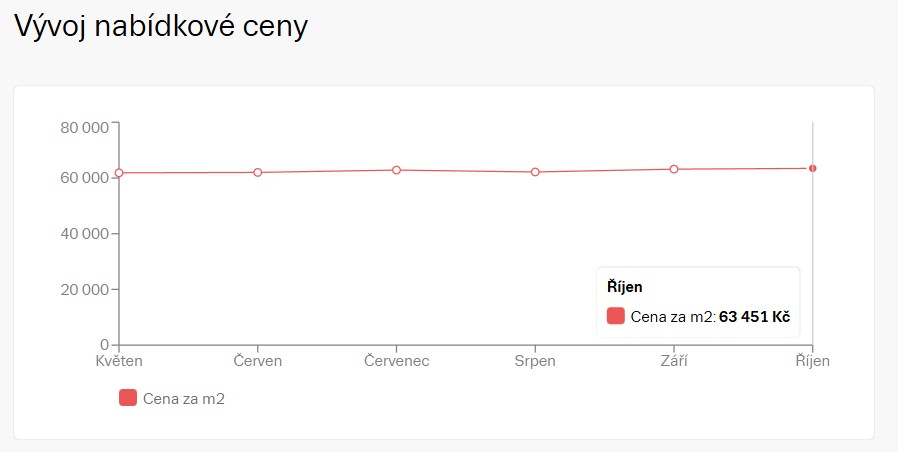Select the highlighted Říjen data point
The image size is (898, 452).
813,168
